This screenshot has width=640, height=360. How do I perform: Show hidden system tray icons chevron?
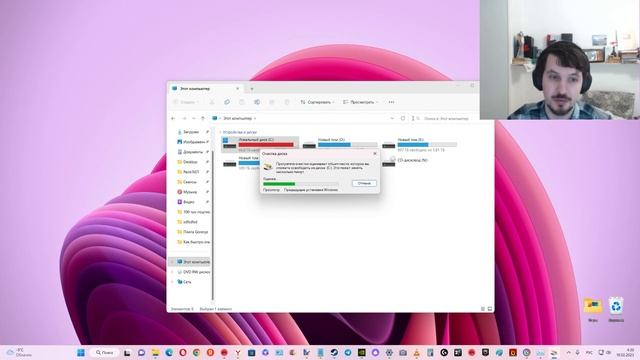click(569, 353)
